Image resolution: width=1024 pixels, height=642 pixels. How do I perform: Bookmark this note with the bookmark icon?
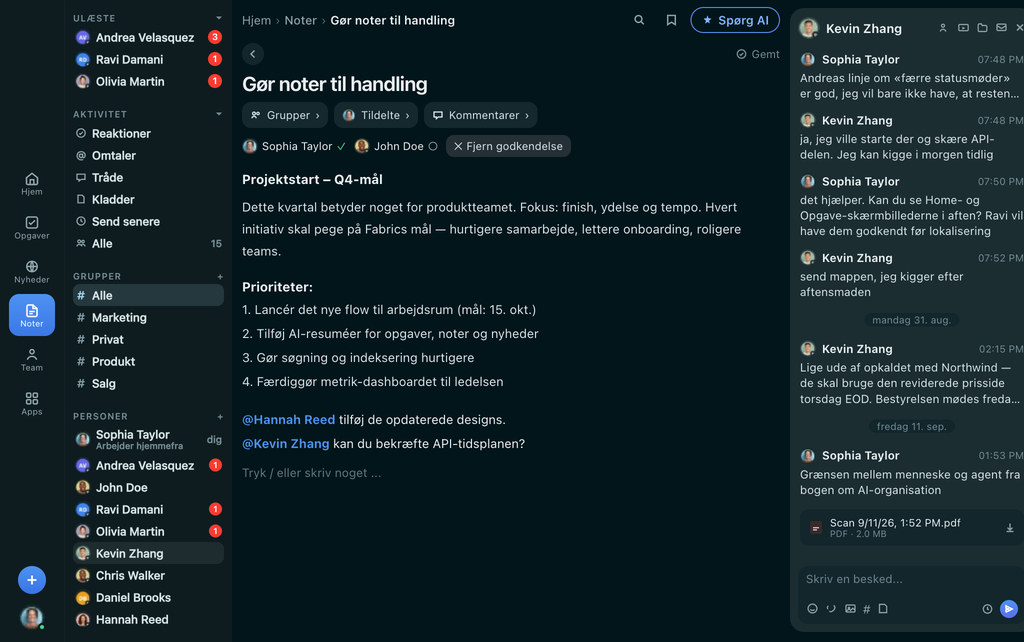(x=671, y=20)
